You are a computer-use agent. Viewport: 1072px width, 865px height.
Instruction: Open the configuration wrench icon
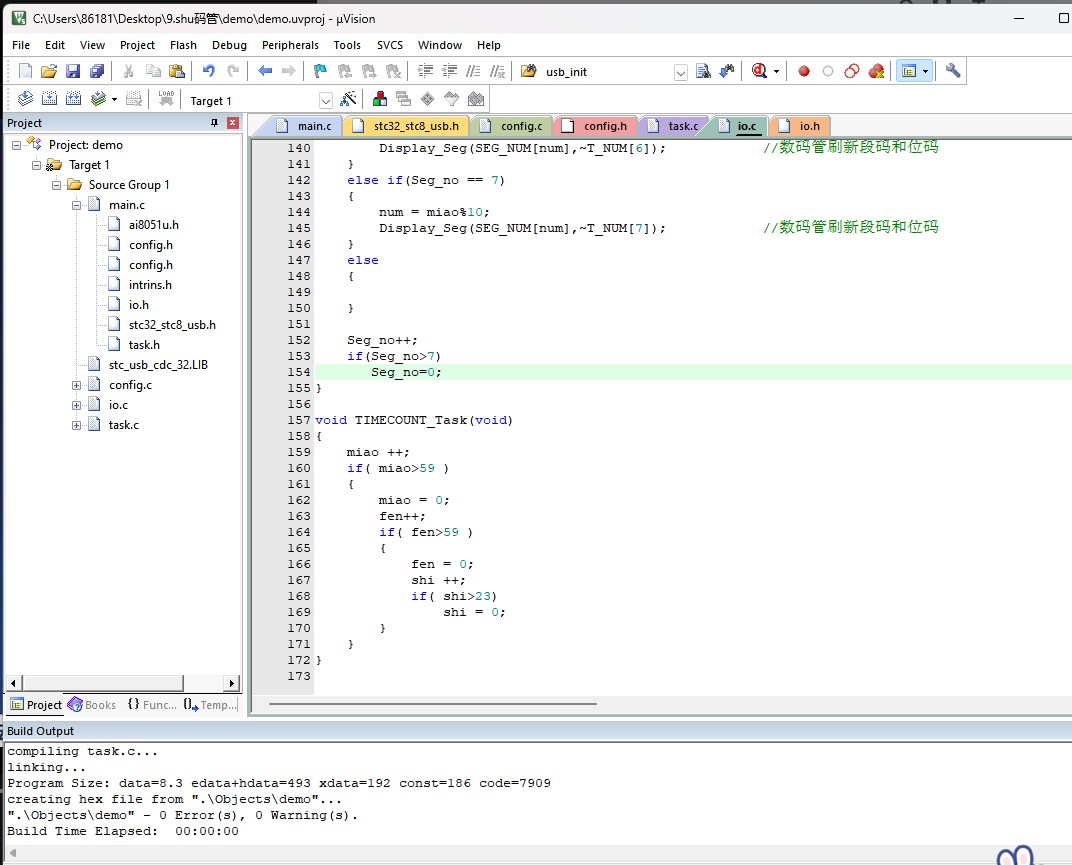pos(952,71)
